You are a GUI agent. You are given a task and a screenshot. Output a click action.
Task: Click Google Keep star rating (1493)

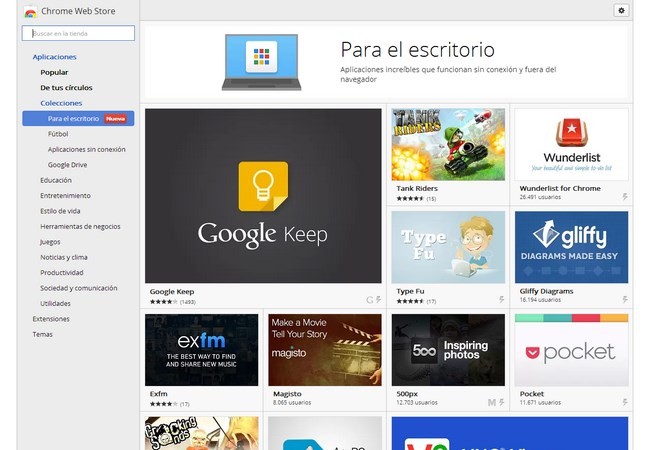172,302
